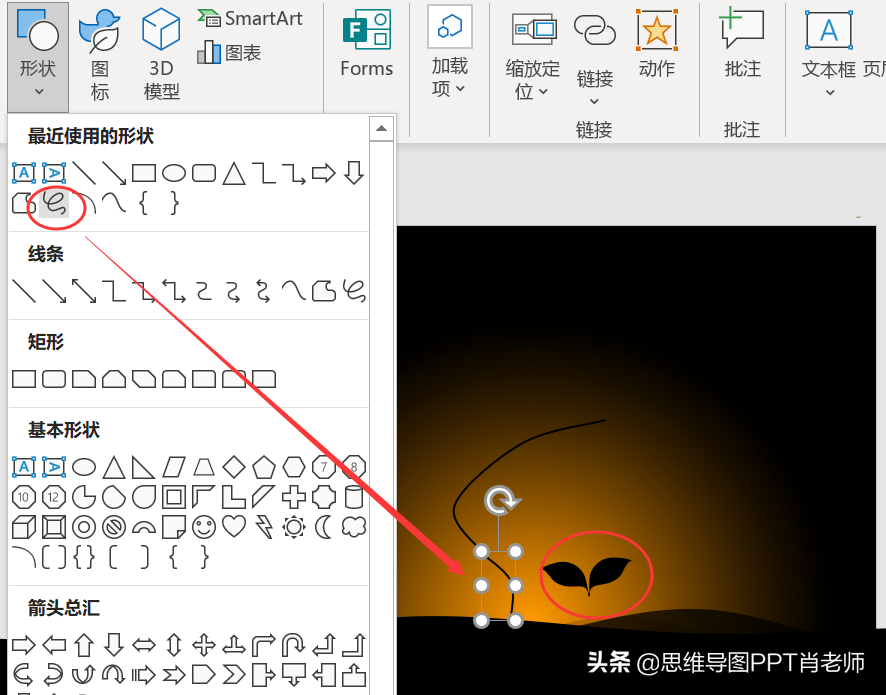Screen dimensions: 886x695
Task: Select the double brace shape in 基本形状
Action: pyautogui.click(x=84, y=557)
